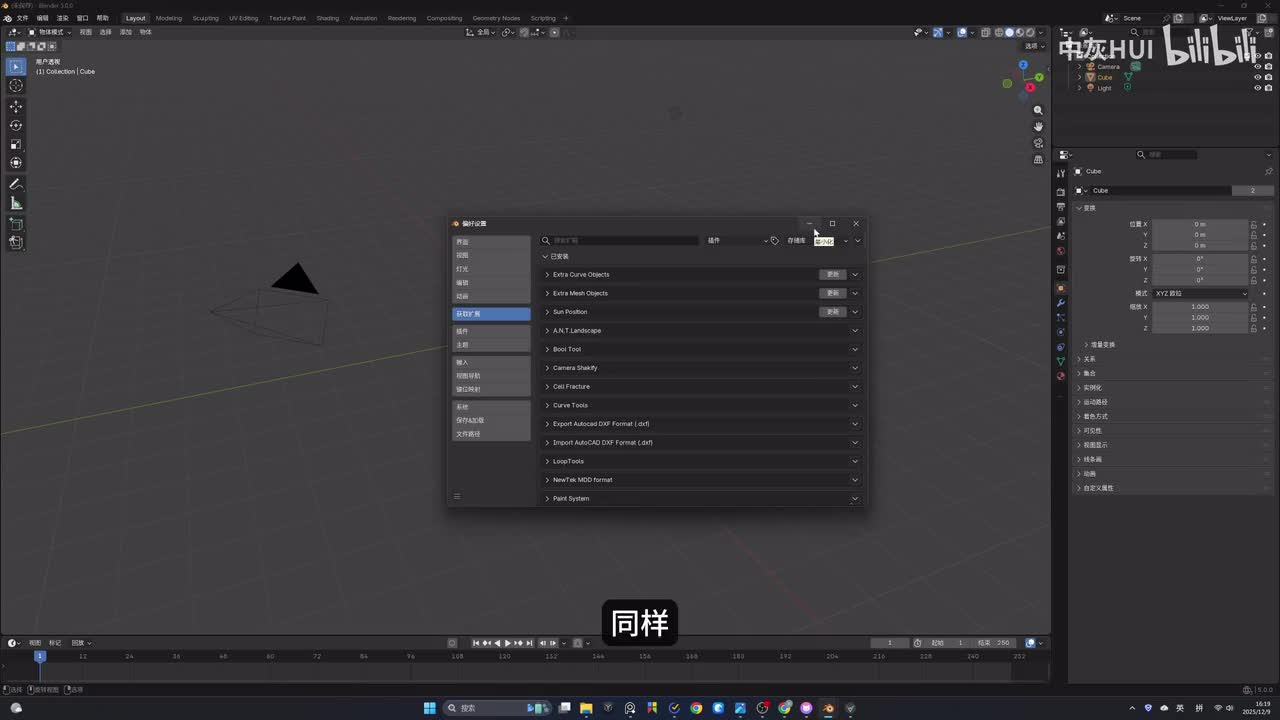Activate the Transform tool
The image size is (1280, 720).
click(16, 163)
